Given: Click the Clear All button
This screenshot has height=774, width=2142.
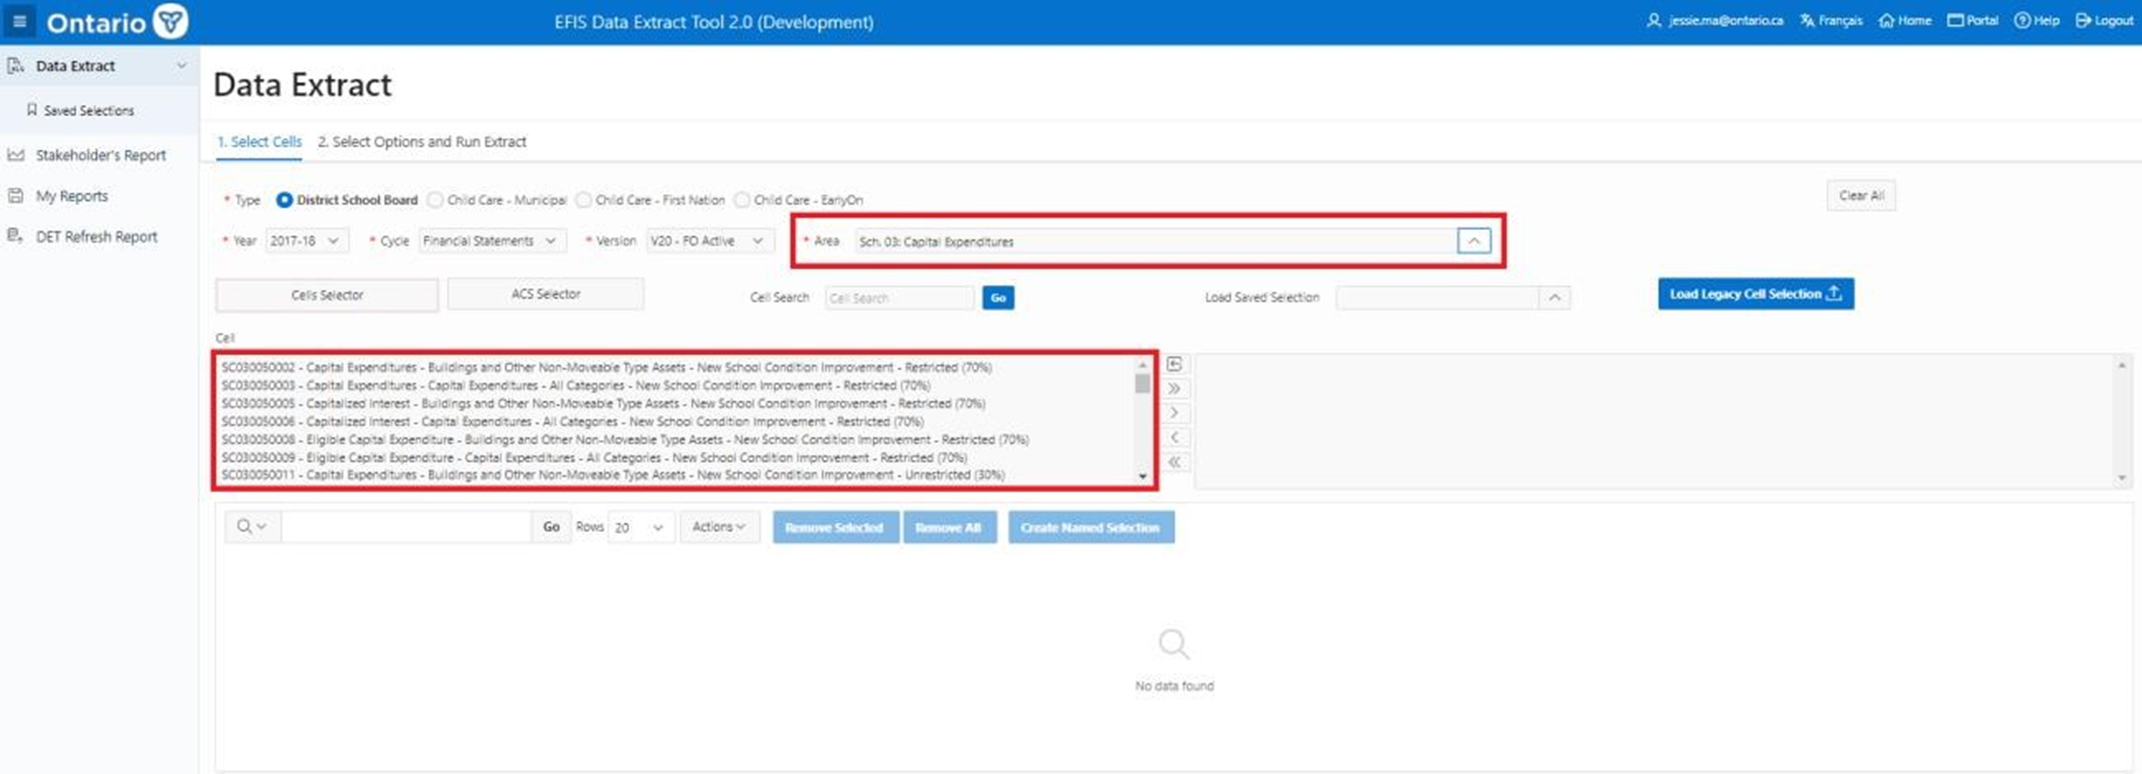Looking at the screenshot, I should [x=1860, y=196].
